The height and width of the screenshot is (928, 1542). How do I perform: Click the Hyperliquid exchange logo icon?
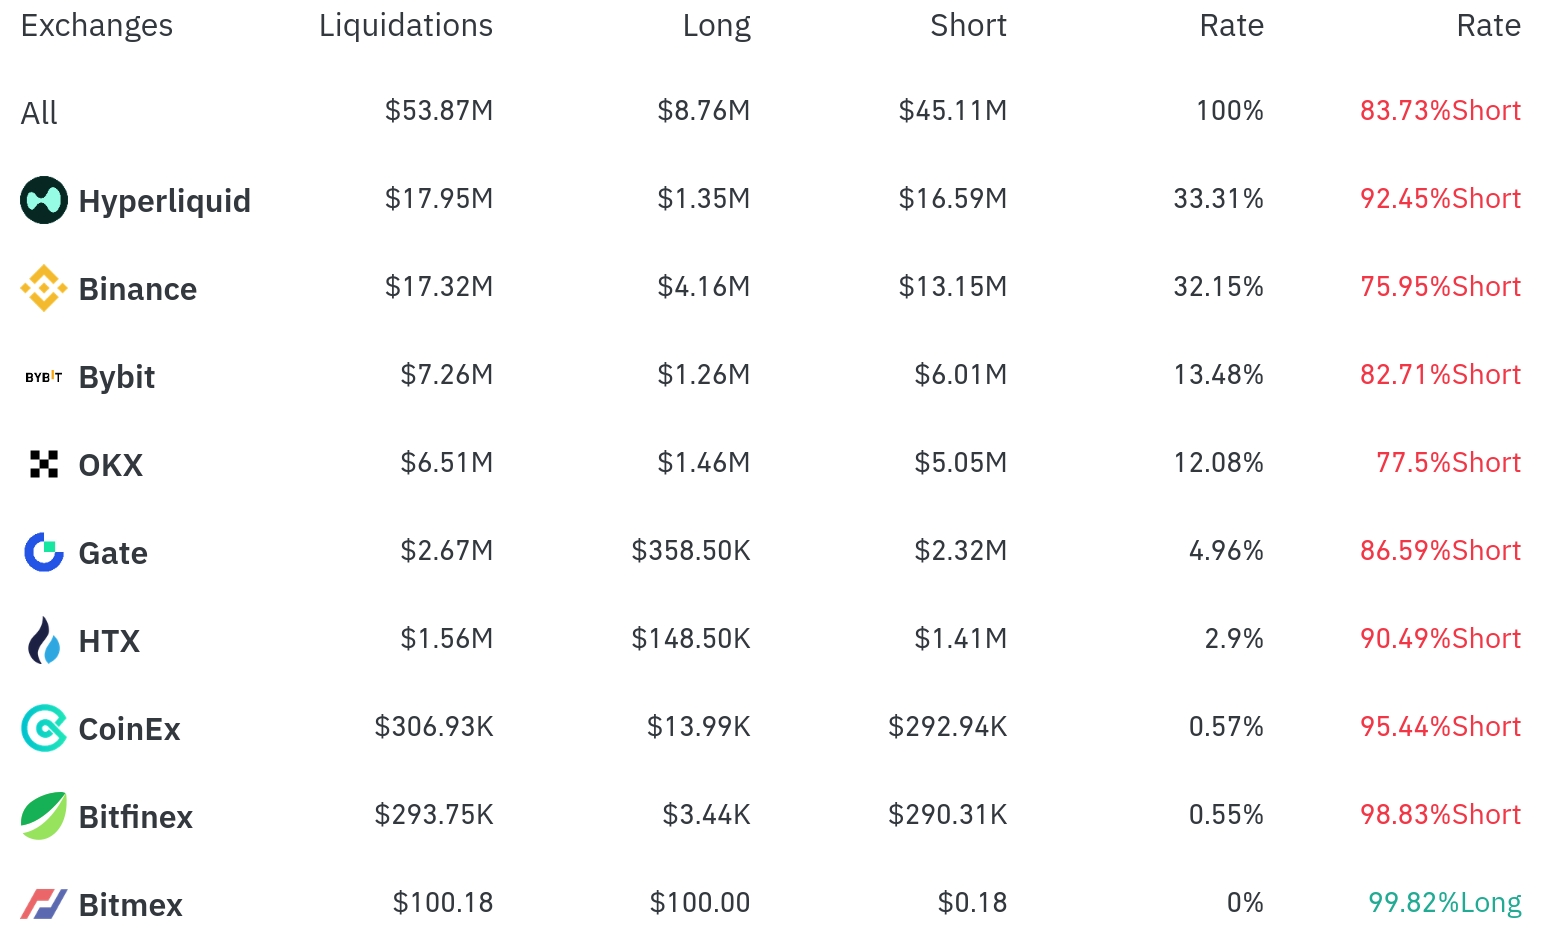(44, 200)
